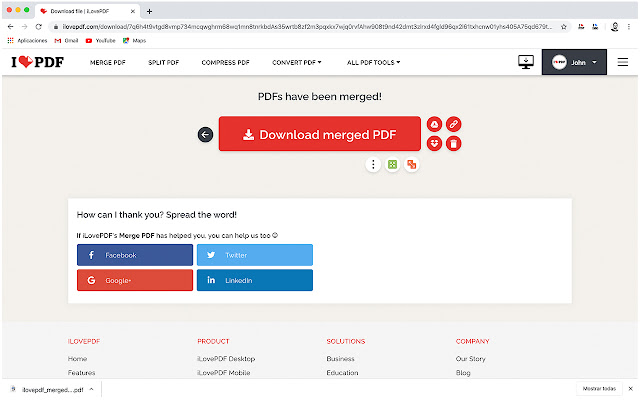Click the 'PDFs have been merged!' heading

[x=320, y=97]
